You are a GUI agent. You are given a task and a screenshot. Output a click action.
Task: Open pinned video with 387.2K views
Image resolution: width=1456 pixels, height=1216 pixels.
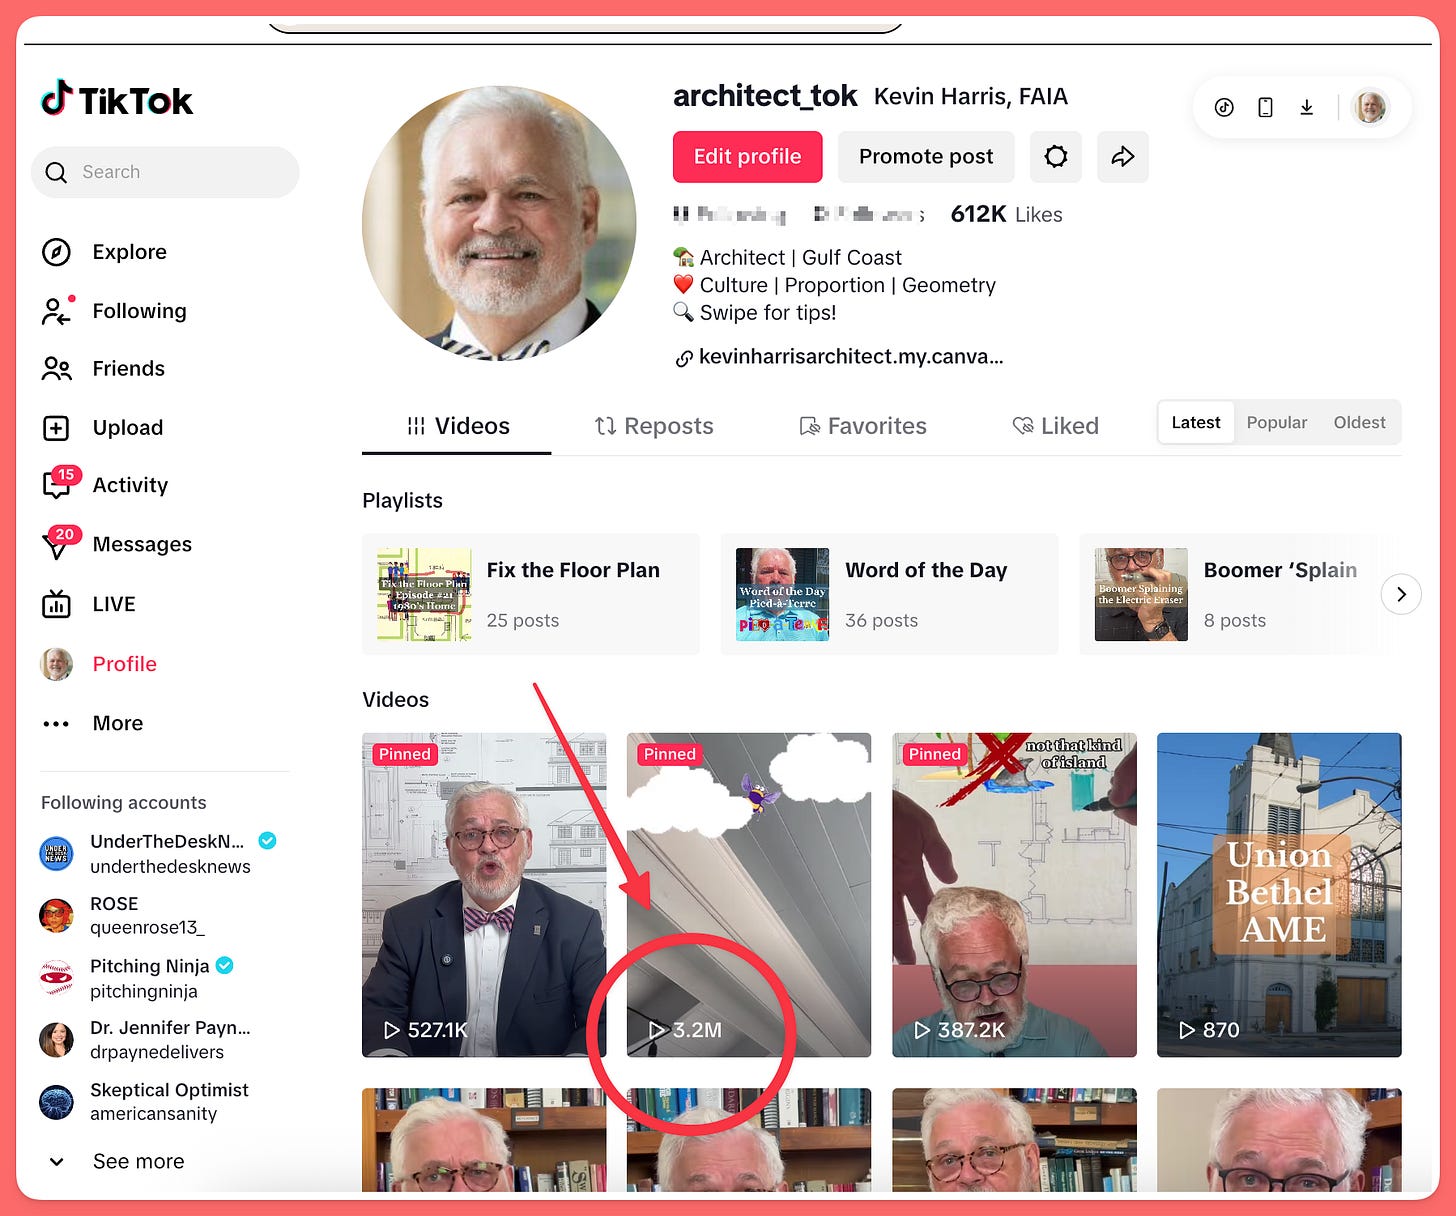1014,895
